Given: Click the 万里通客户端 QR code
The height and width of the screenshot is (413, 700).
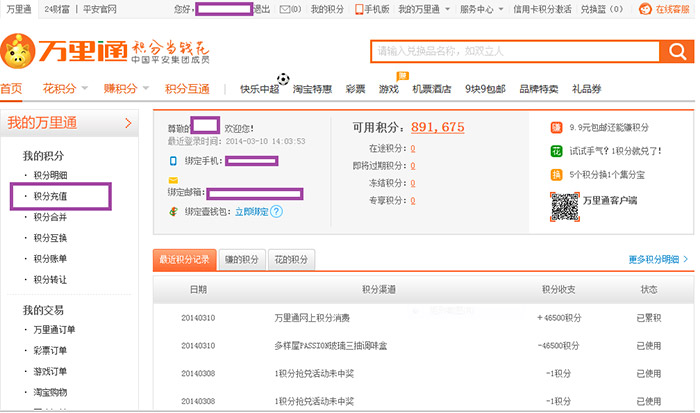Looking at the screenshot, I should coord(565,207).
